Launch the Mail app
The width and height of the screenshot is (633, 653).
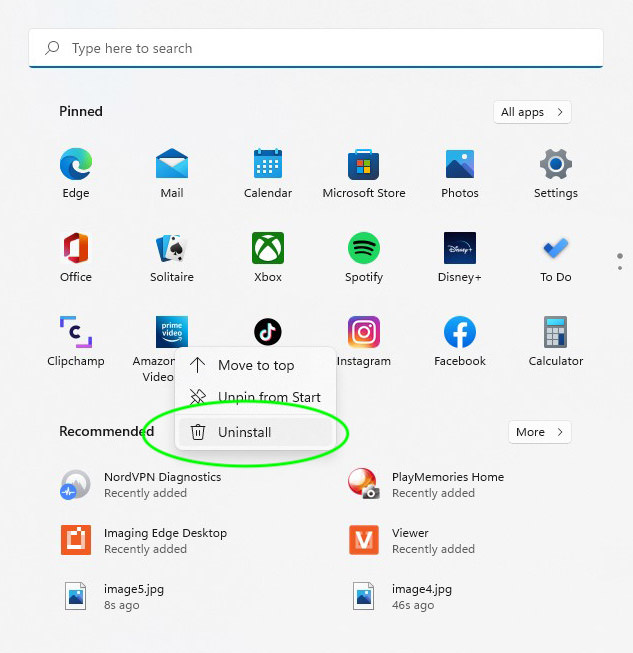coord(172,173)
